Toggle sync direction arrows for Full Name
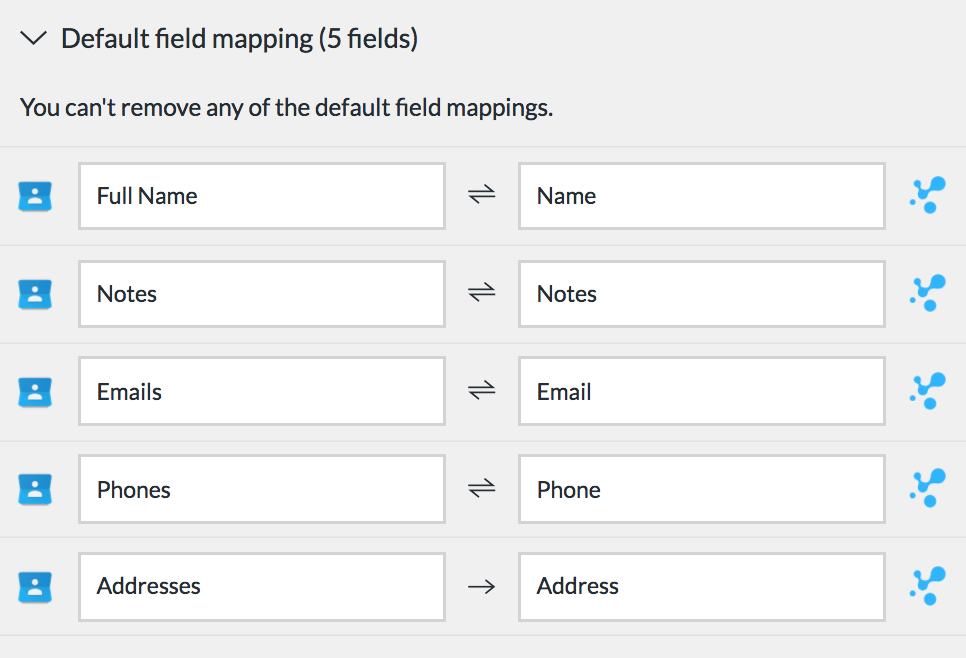The image size is (966, 658). (x=482, y=195)
